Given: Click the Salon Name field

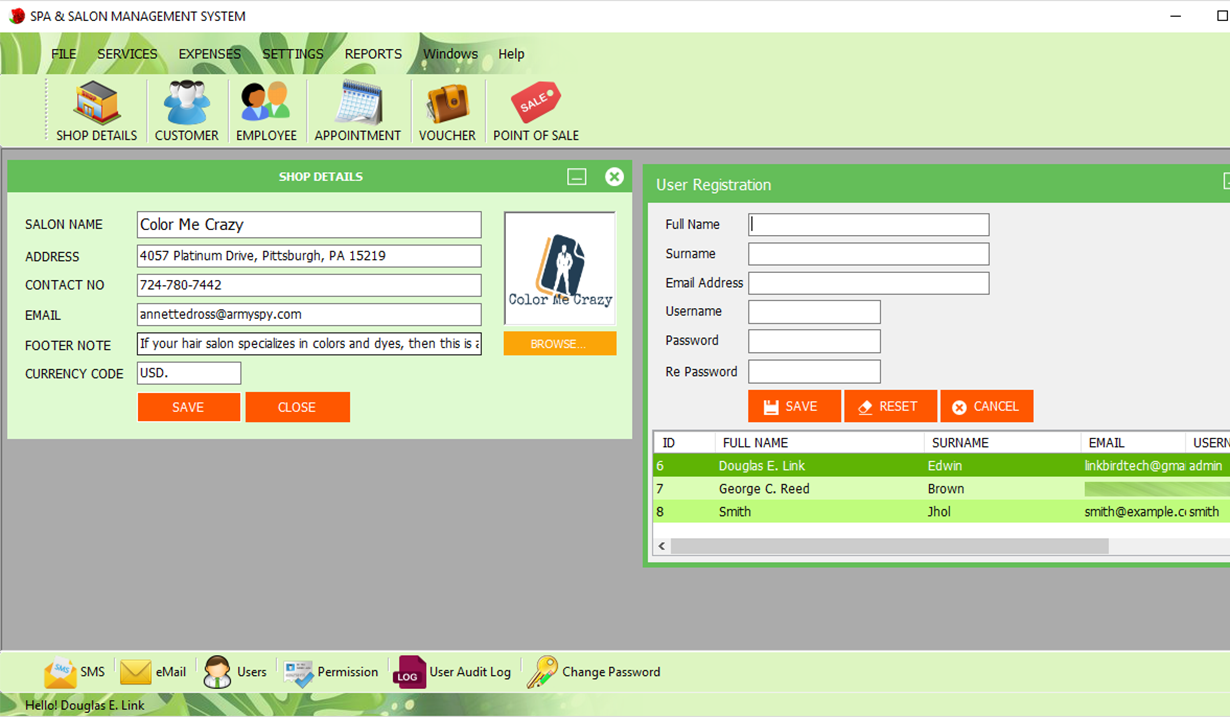Looking at the screenshot, I should (309, 225).
